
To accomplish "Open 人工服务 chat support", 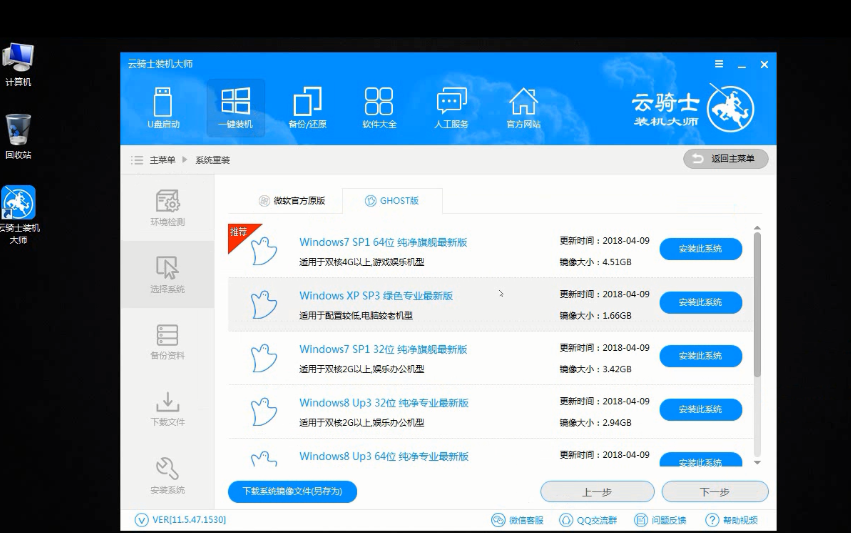I will click(x=451, y=108).
